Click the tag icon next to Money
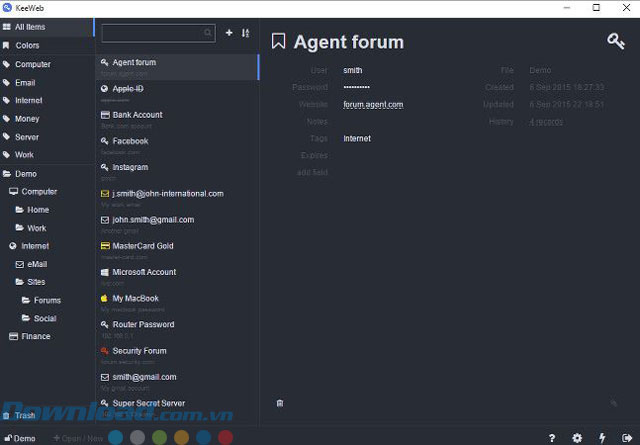 click(x=6, y=119)
